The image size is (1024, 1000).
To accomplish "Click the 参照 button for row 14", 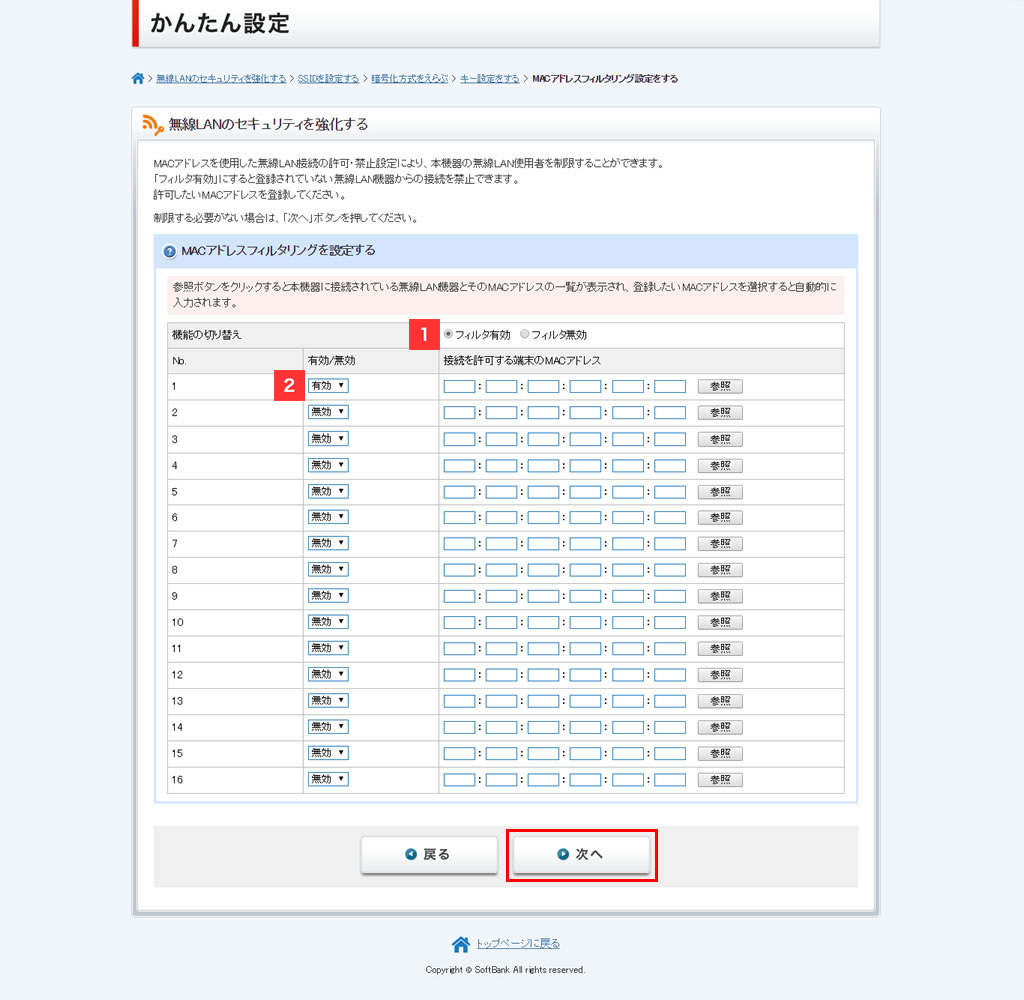I will [x=720, y=728].
